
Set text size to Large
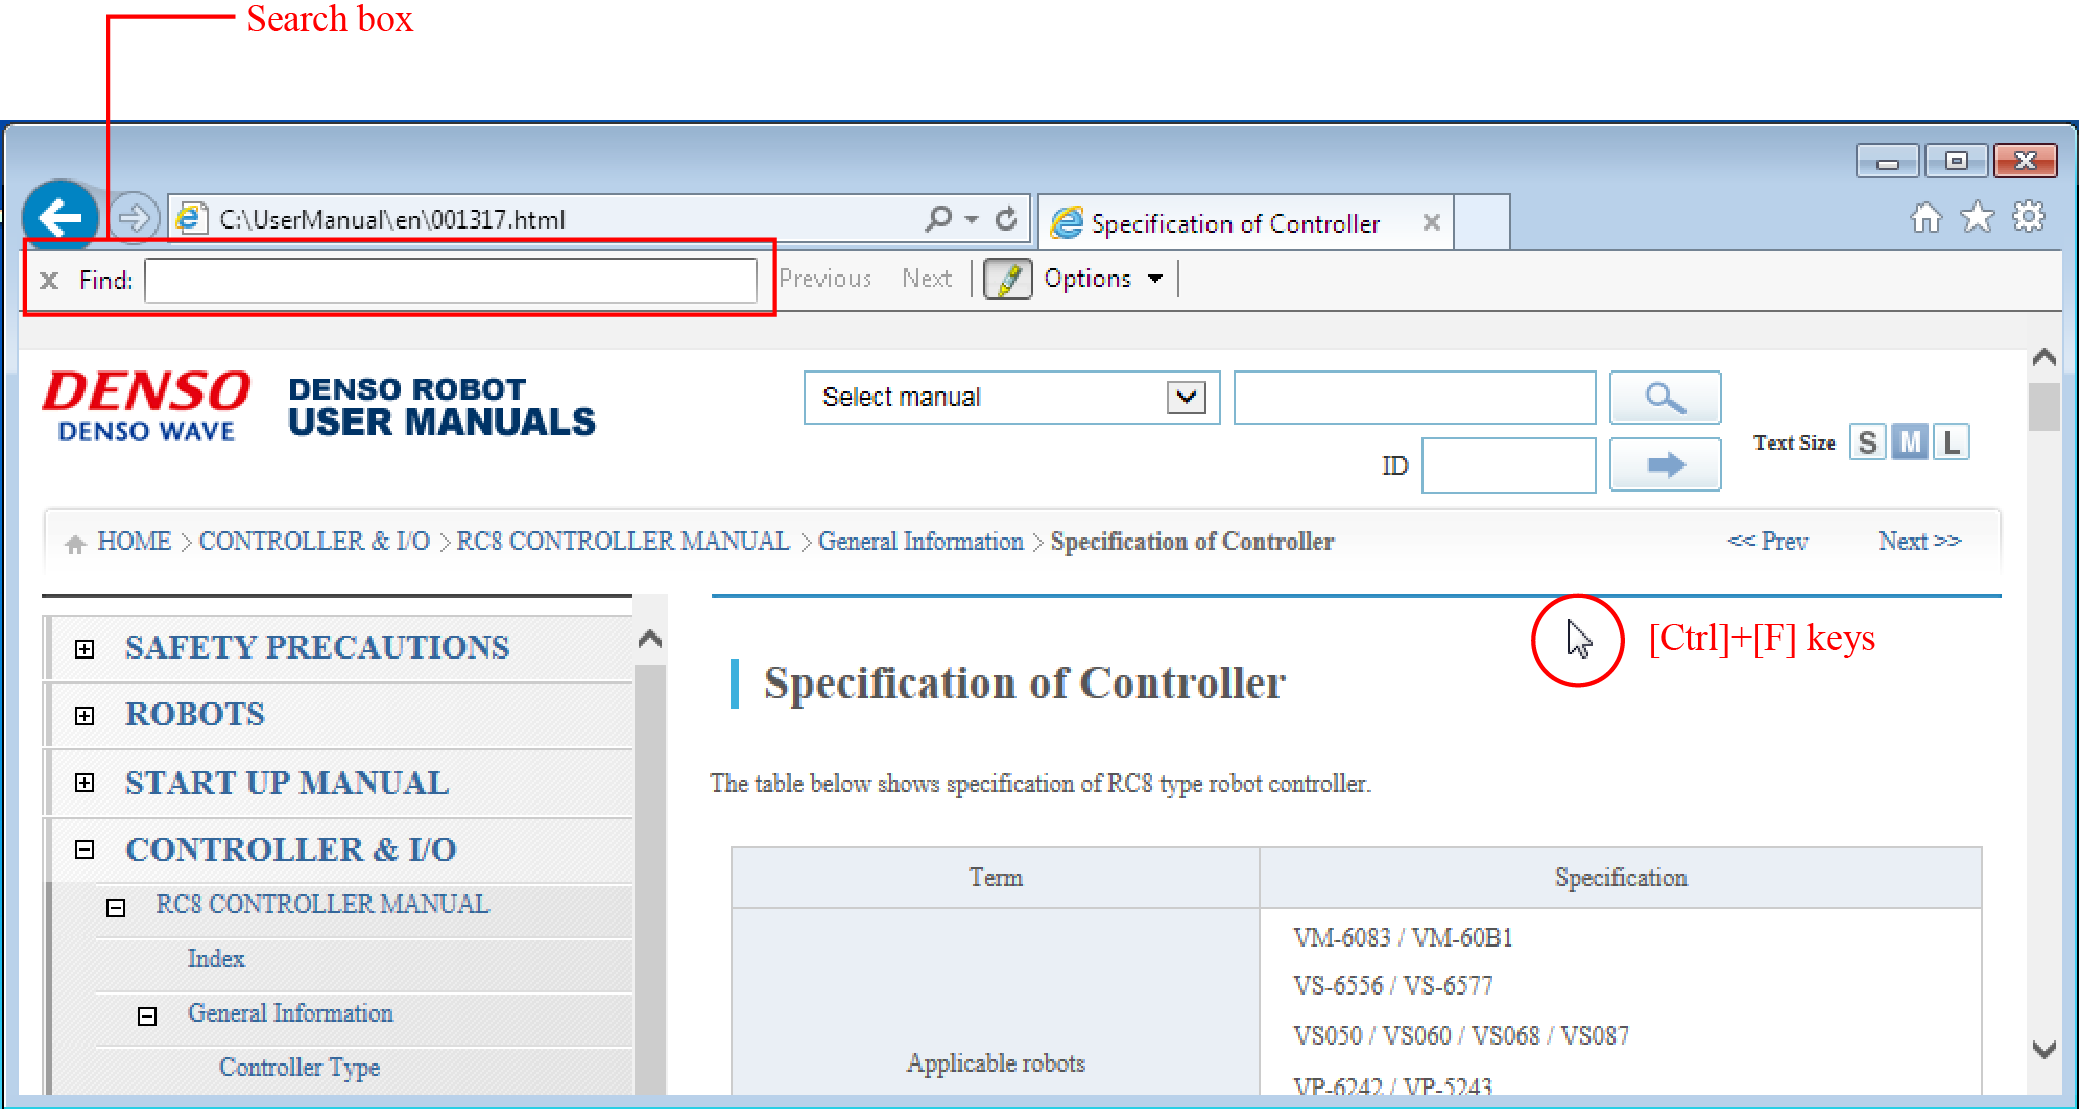pos(1951,442)
